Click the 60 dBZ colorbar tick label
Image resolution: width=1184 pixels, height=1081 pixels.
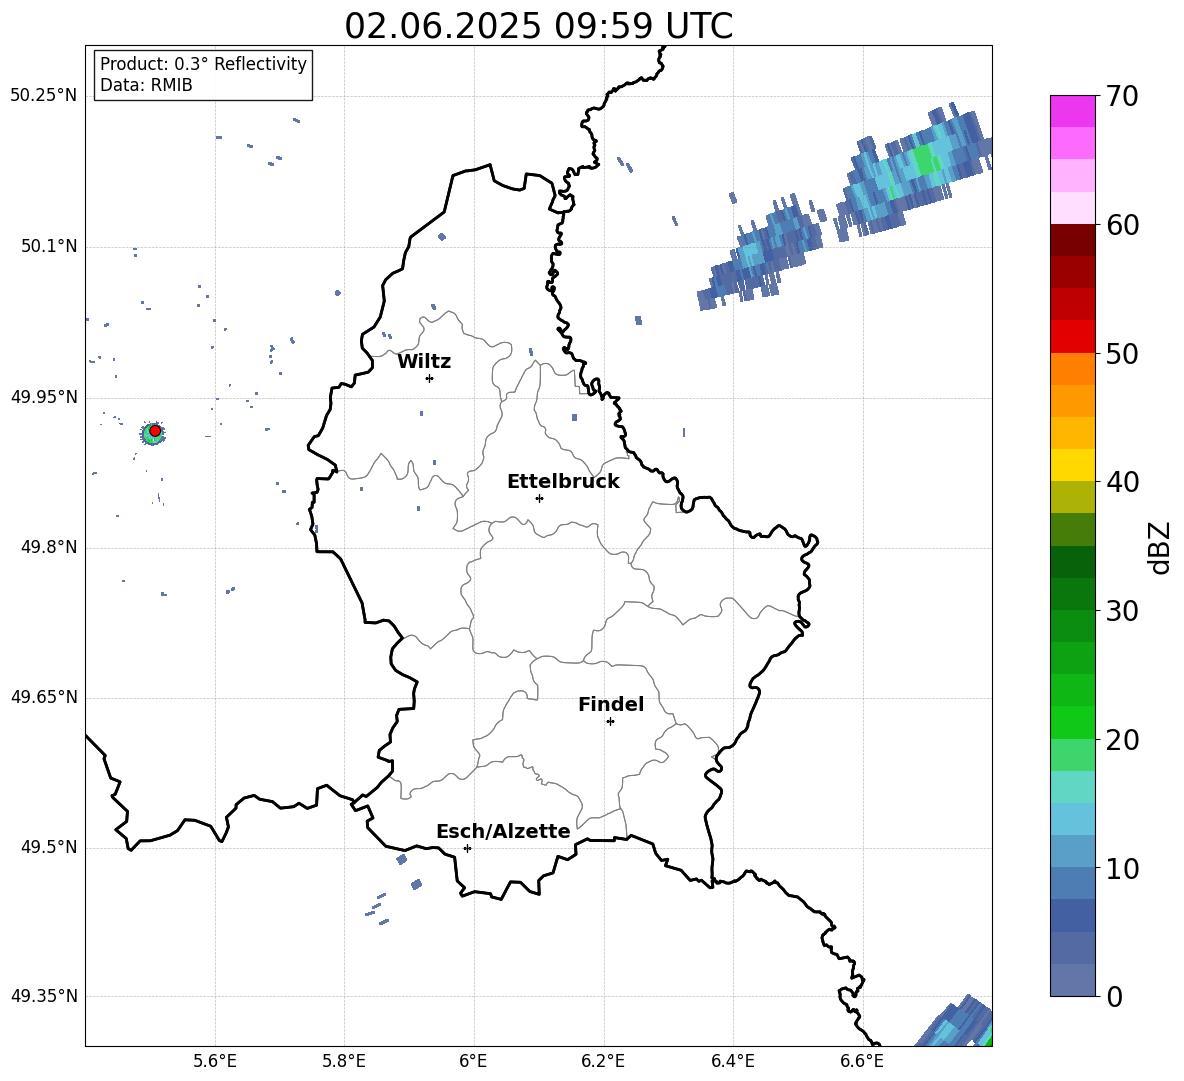(x=1122, y=225)
